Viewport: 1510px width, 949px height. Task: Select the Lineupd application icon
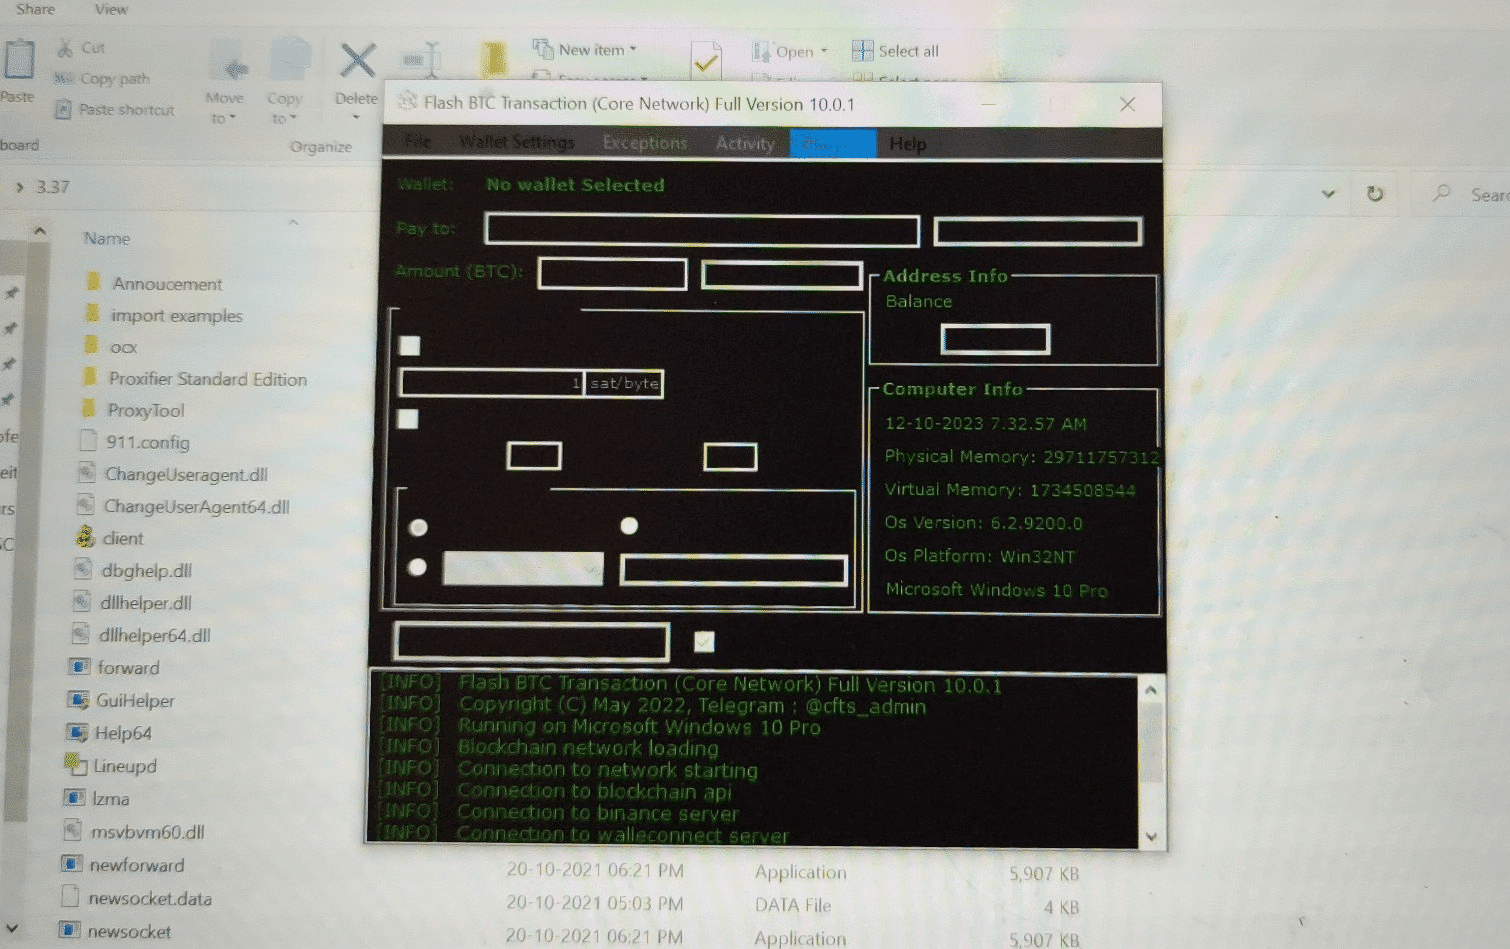[75, 765]
